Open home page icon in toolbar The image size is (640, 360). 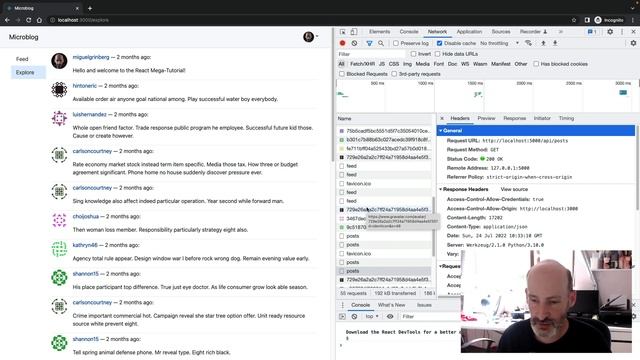pos(39,20)
